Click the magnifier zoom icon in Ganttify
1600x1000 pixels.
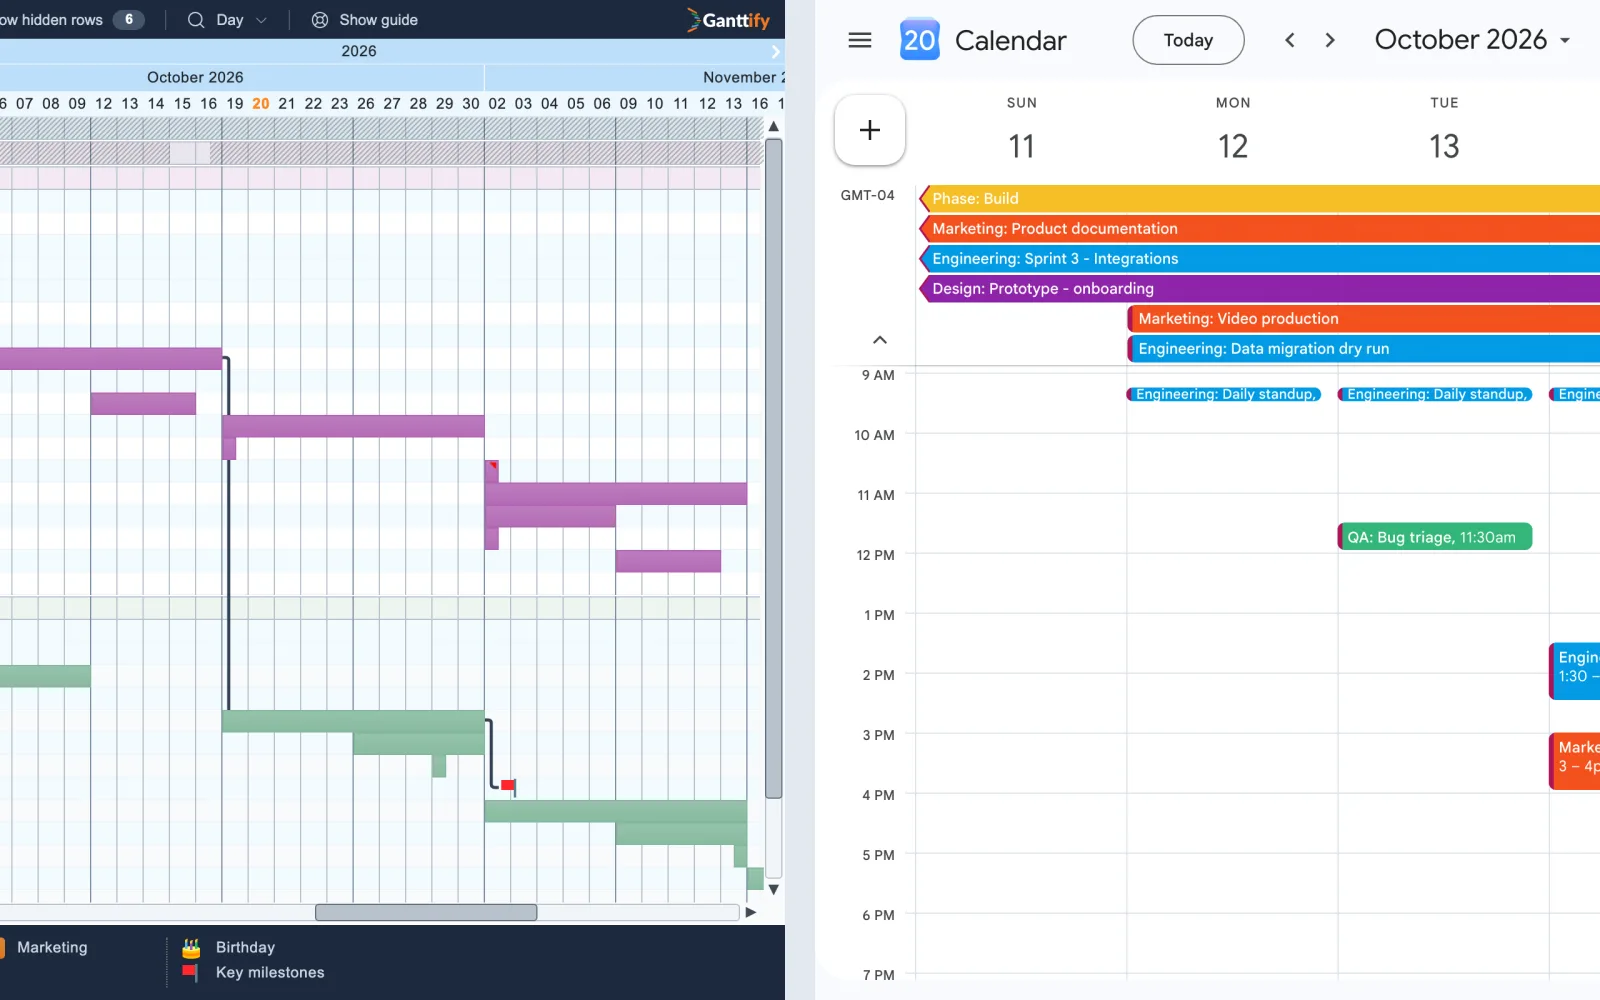click(x=196, y=20)
